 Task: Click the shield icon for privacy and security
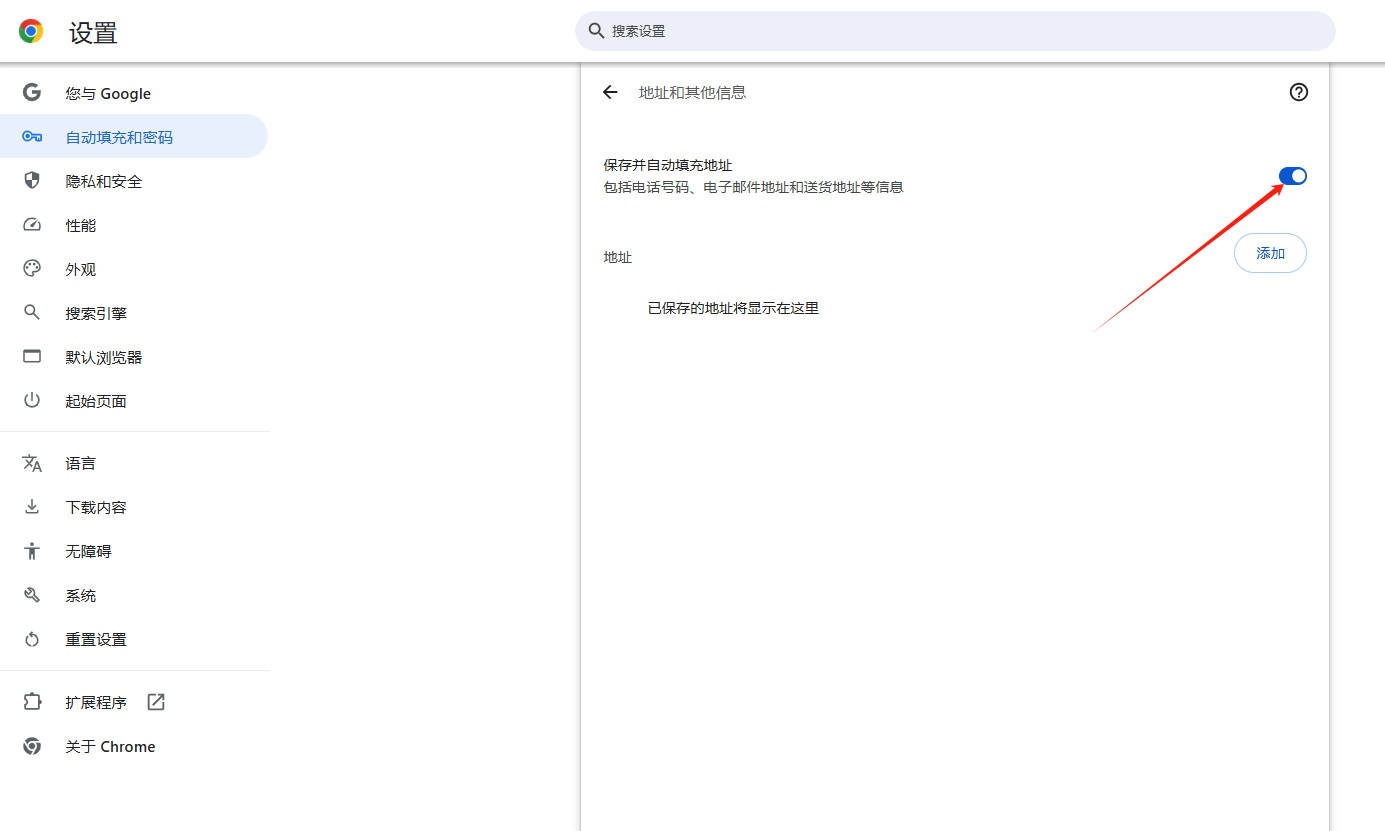32,181
